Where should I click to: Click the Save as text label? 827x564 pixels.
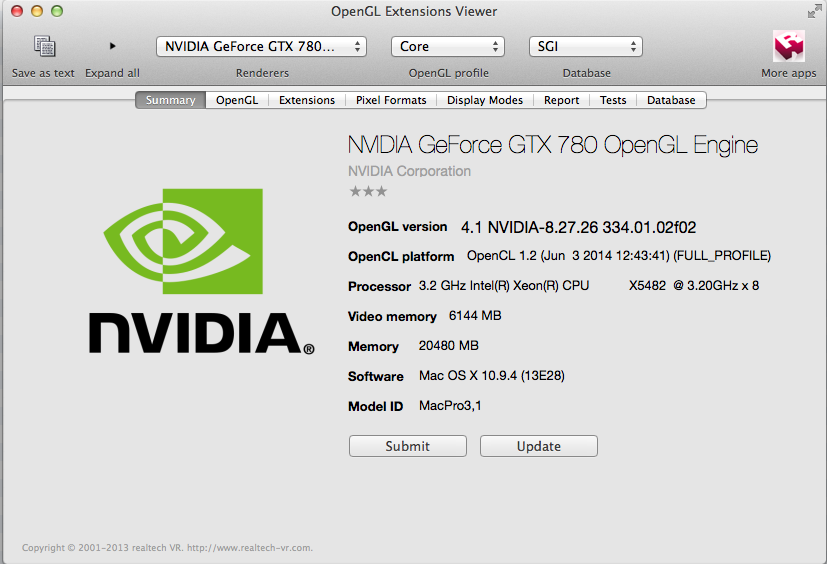coord(43,73)
